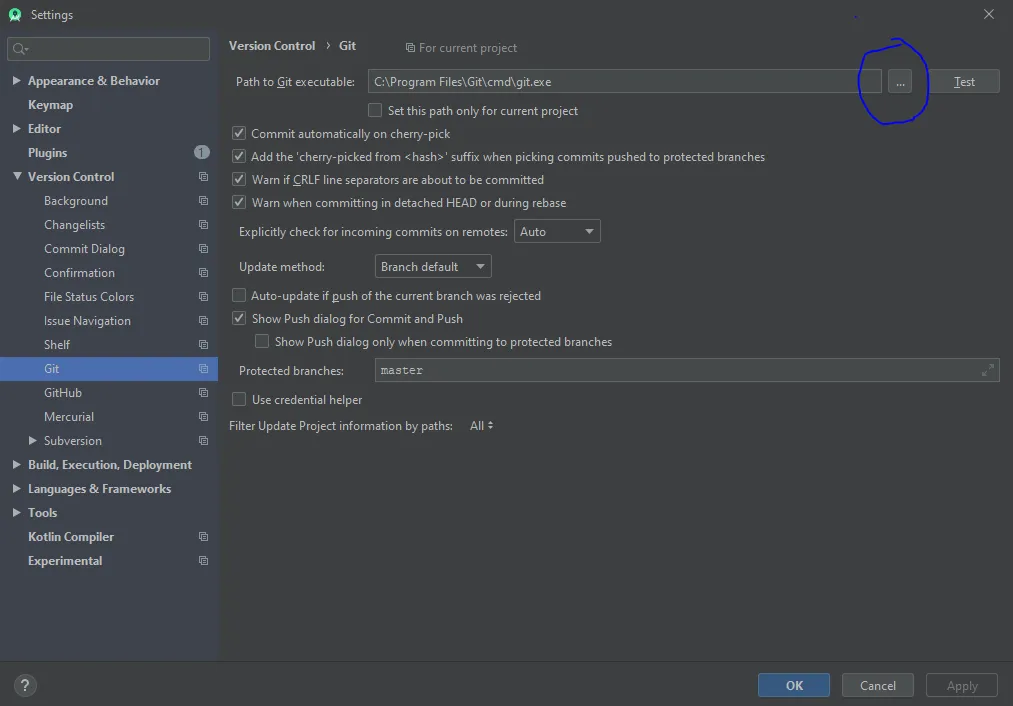This screenshot has height=706, width=1013.
Task: Enable 'Set this path only for current project'
Action: pos(375,110)
